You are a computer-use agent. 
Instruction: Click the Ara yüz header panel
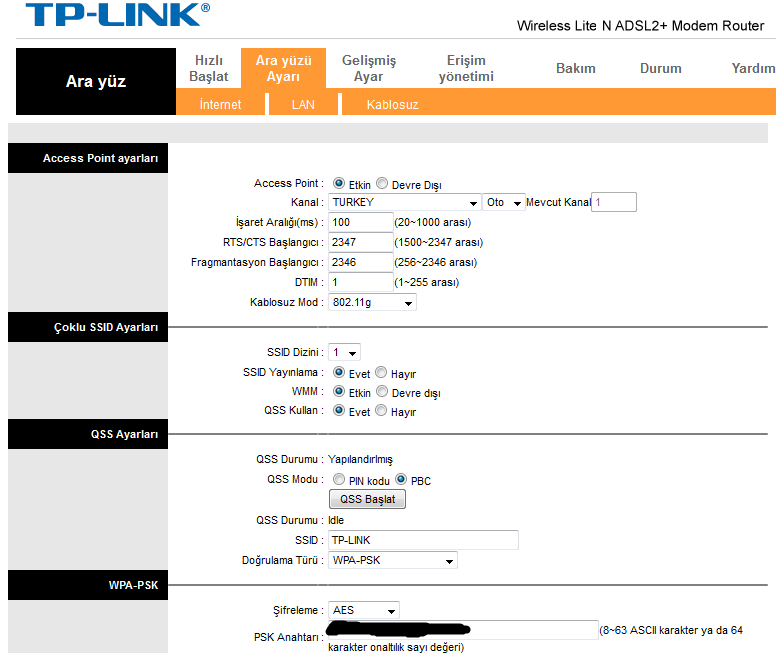(x=96, y=82)
